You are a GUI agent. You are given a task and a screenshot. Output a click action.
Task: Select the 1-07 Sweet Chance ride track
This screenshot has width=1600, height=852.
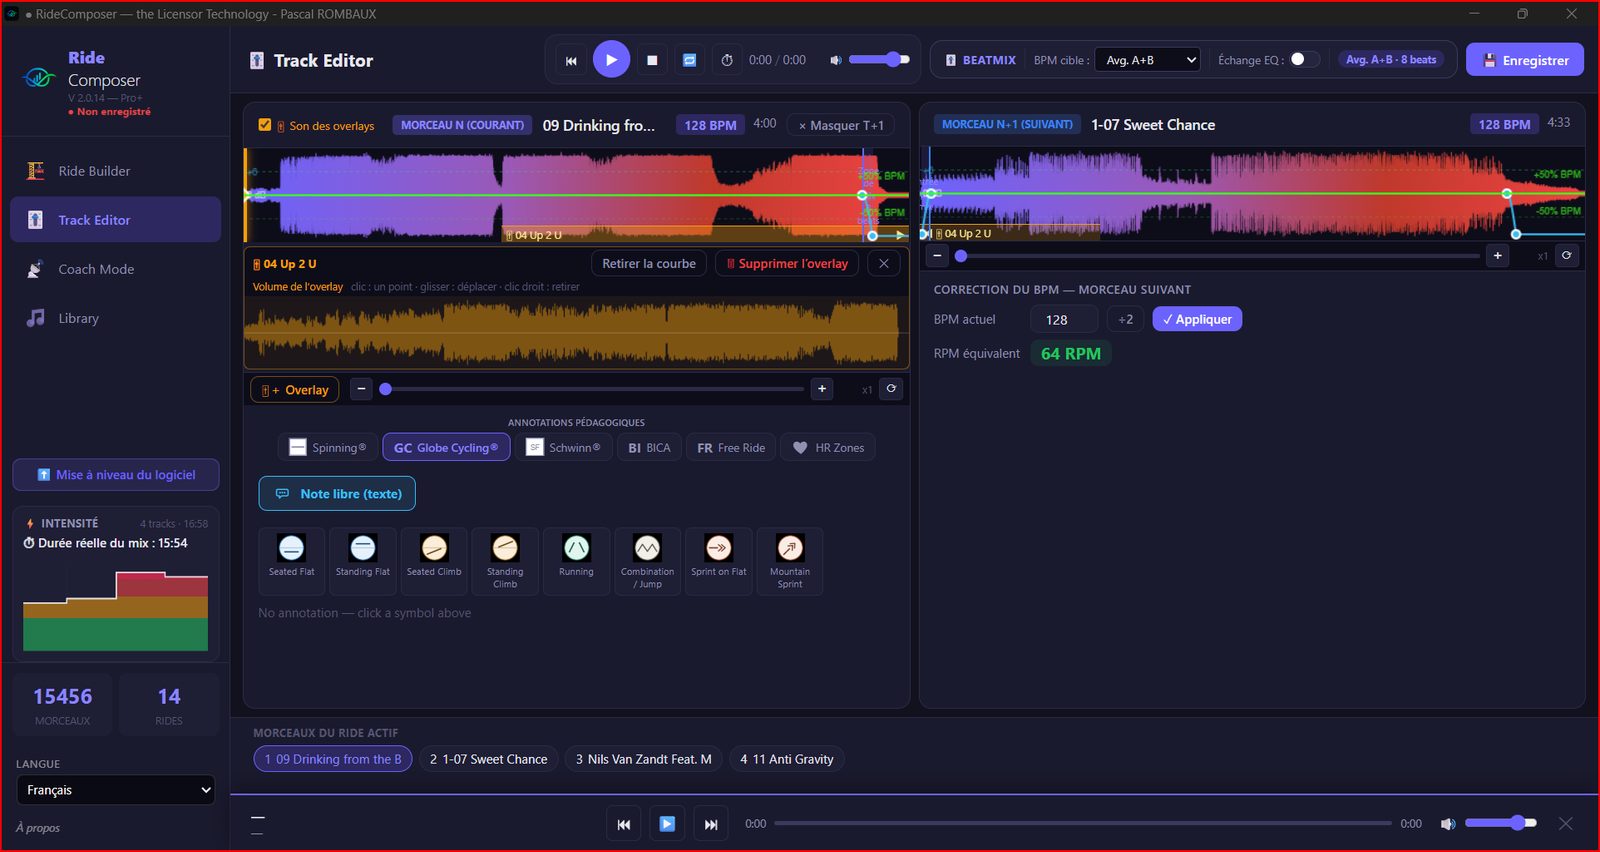coord(488,759)
